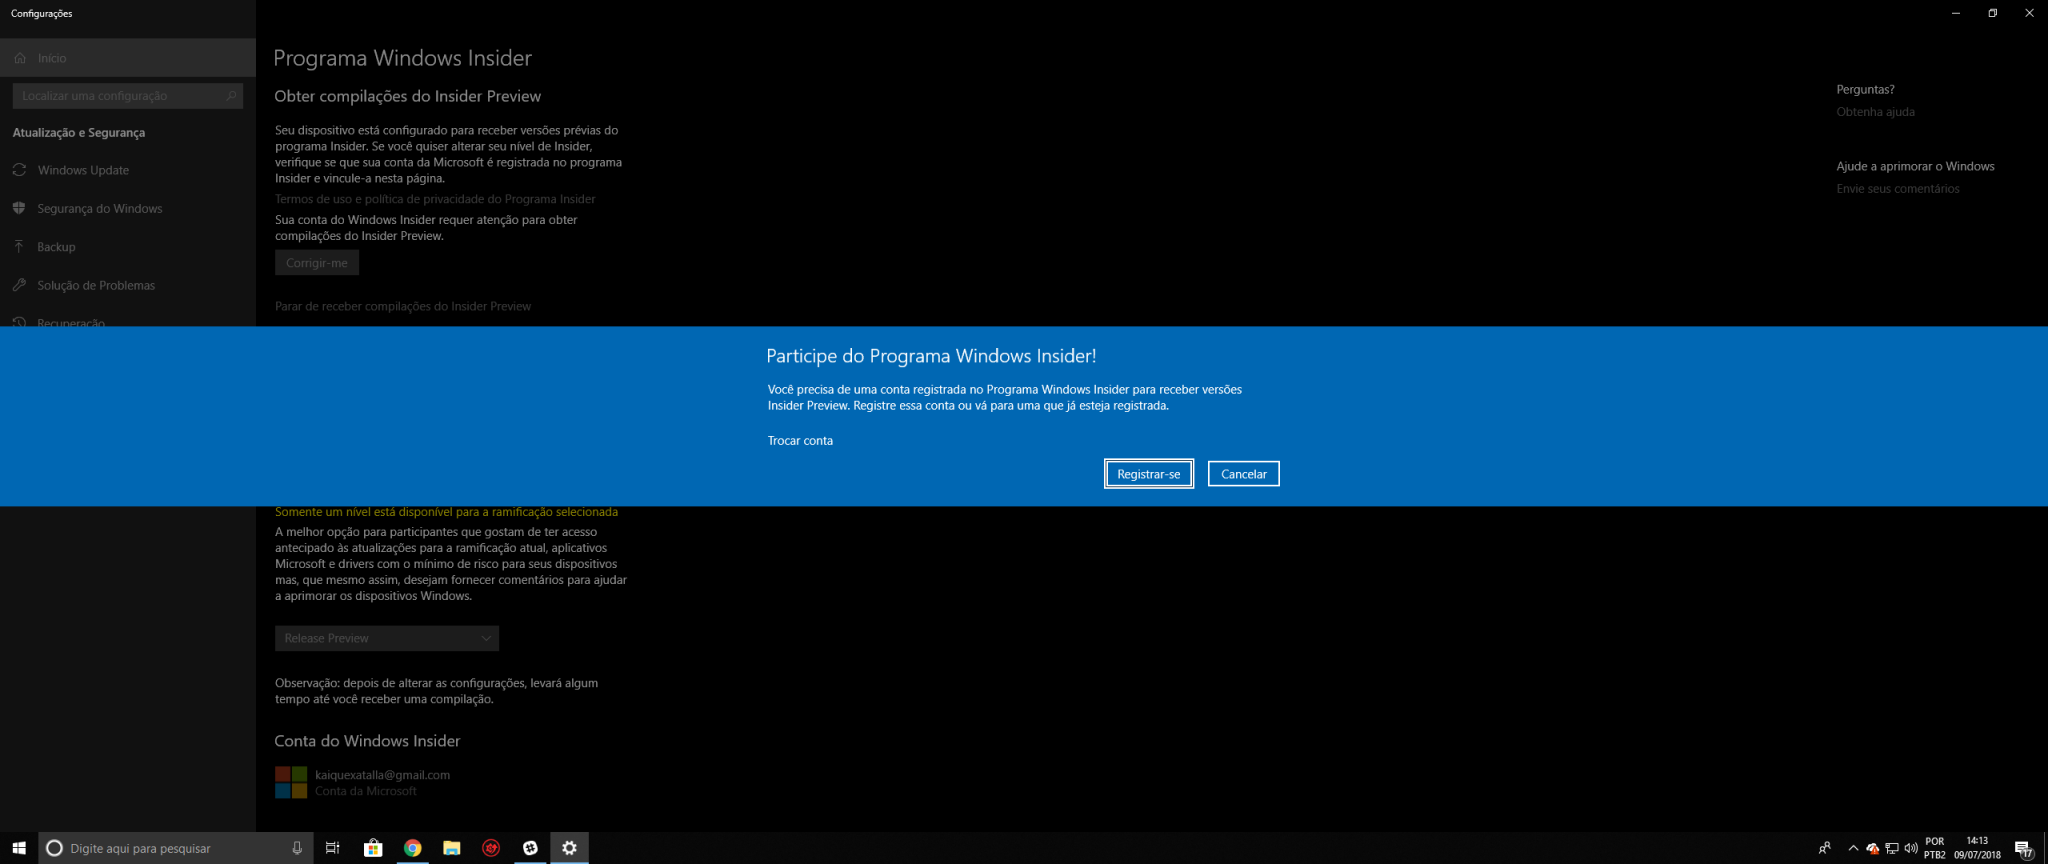Show hidden system tray icons
The height and width of the screenshot is (864, 2048).
[1853, 848]
